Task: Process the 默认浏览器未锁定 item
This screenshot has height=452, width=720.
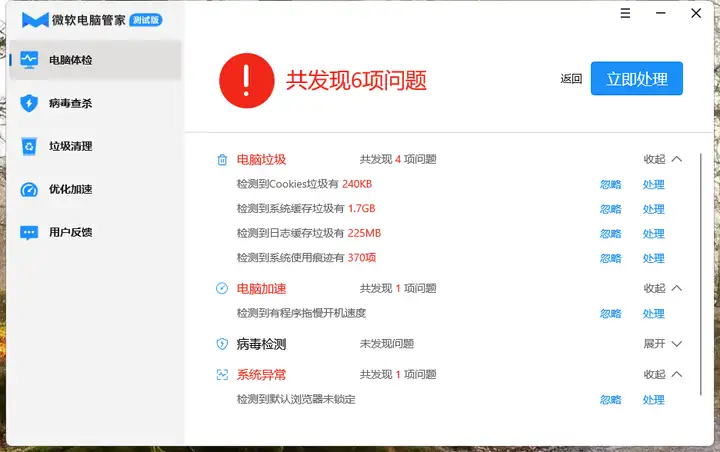Action: point(653,400)
